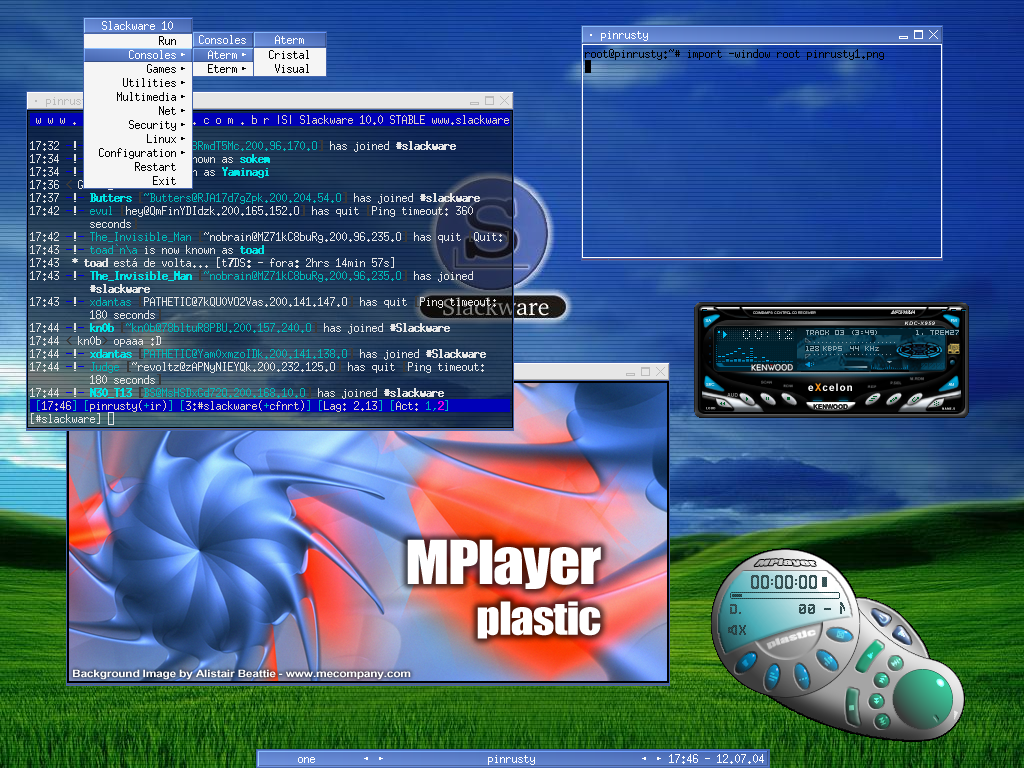Click the green play button on MPlayer remote
The height and width of the screenshot is (768, 1024).
click(870, 656)
